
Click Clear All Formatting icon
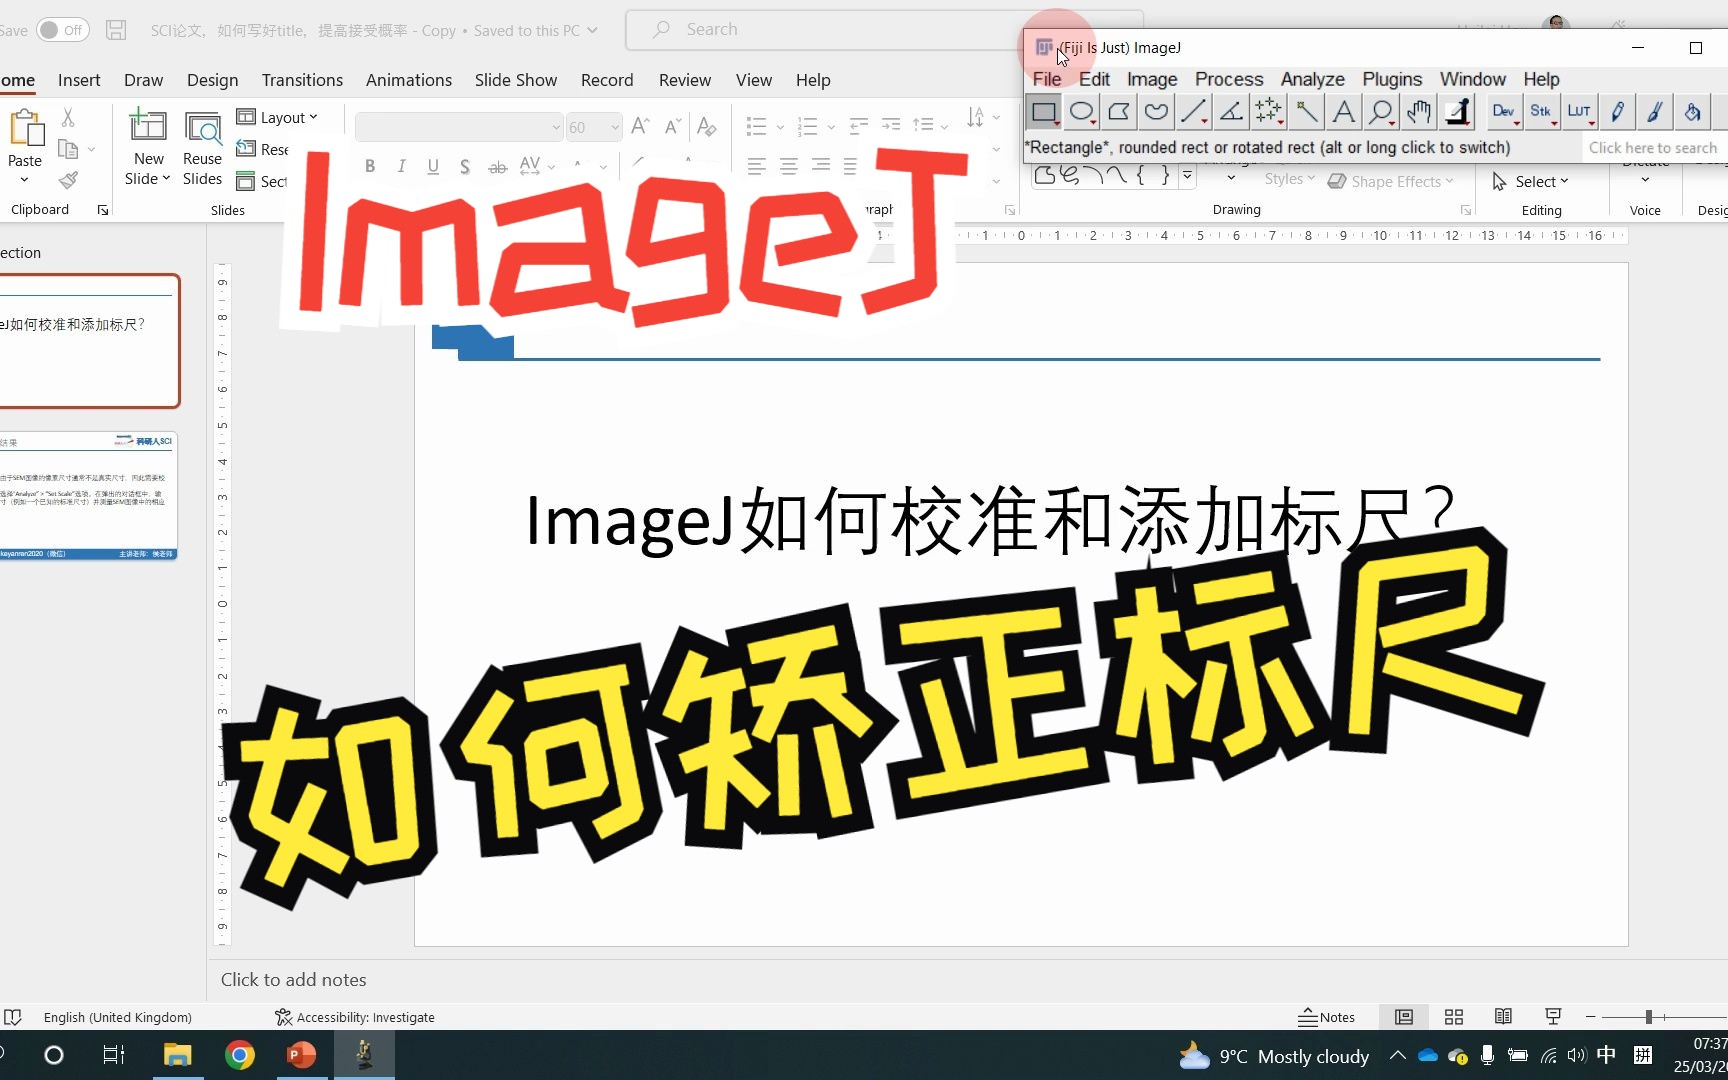707,126
